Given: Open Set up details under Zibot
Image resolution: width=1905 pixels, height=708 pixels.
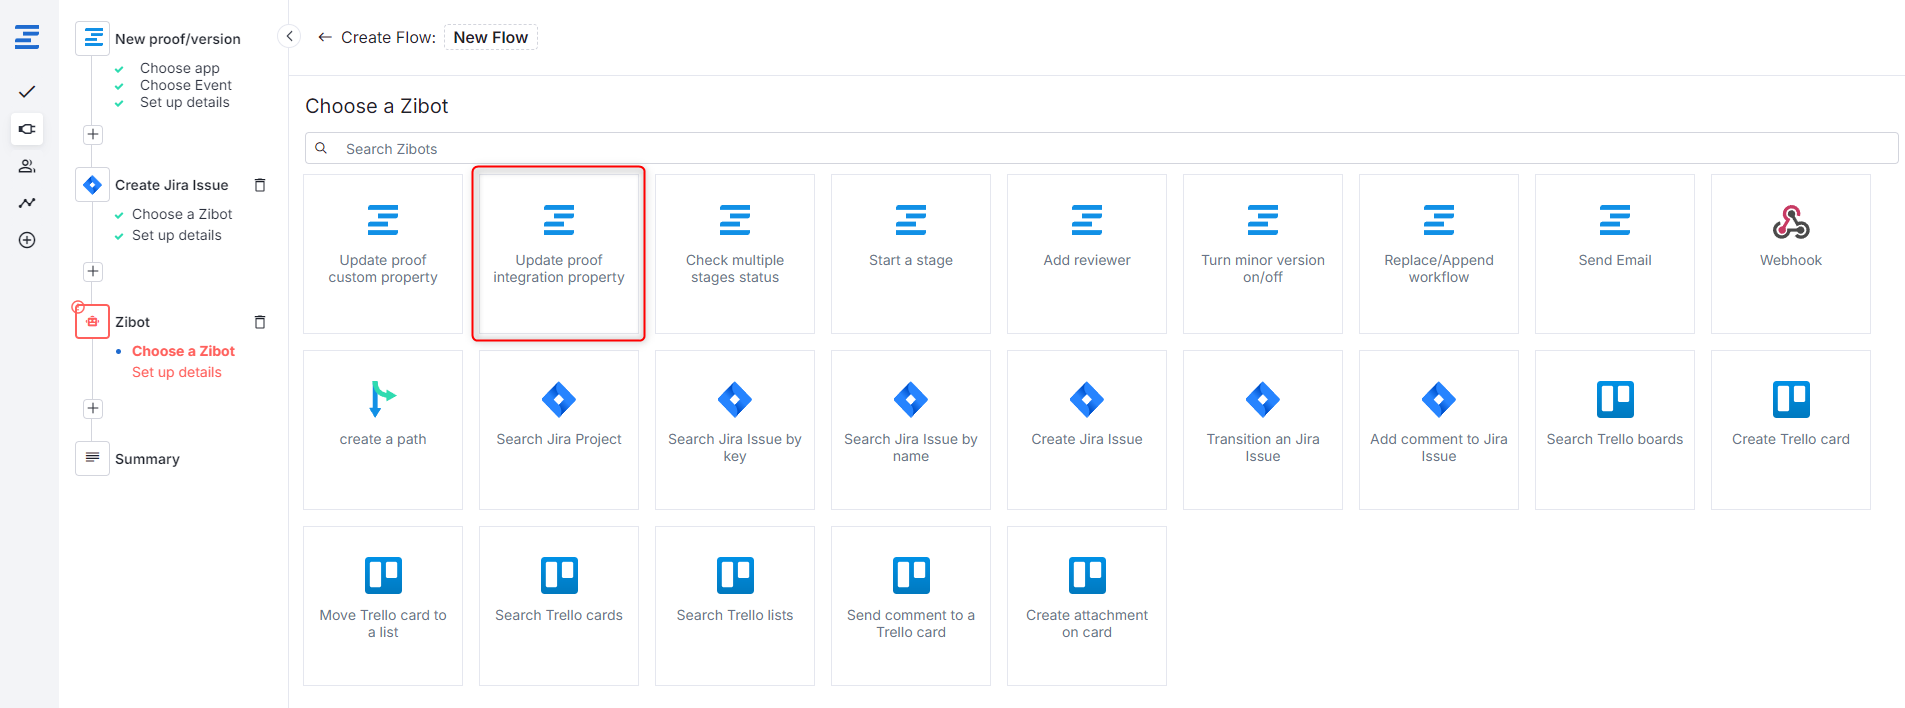Looking at the screenshot, I should coord(177,372).
